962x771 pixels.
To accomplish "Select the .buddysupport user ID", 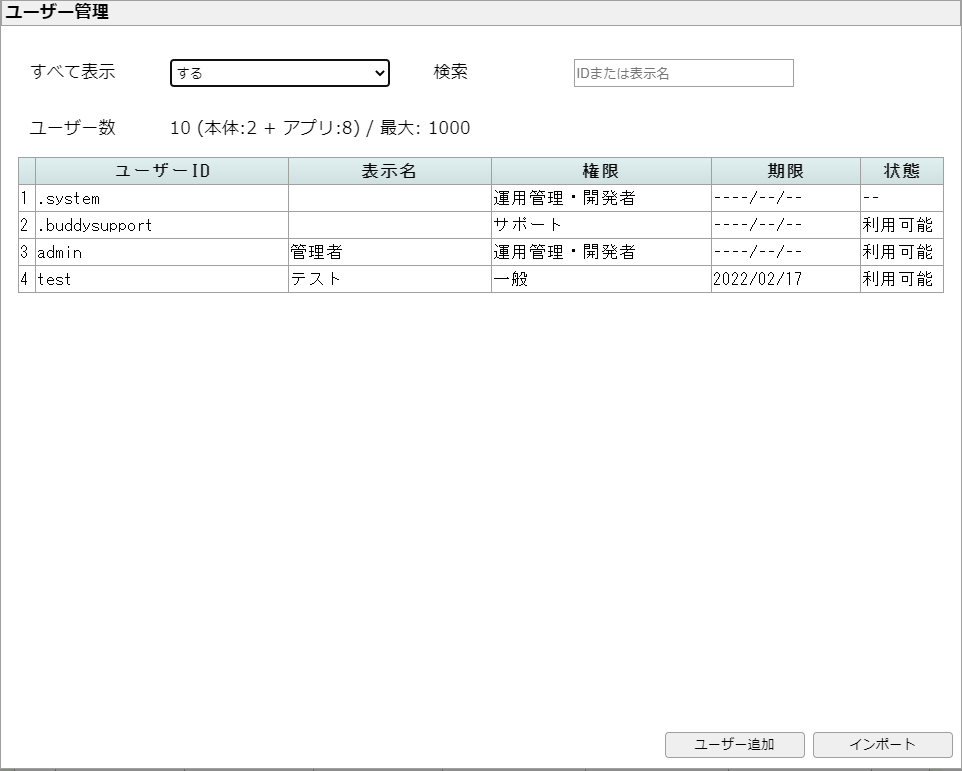I will 95,225.
